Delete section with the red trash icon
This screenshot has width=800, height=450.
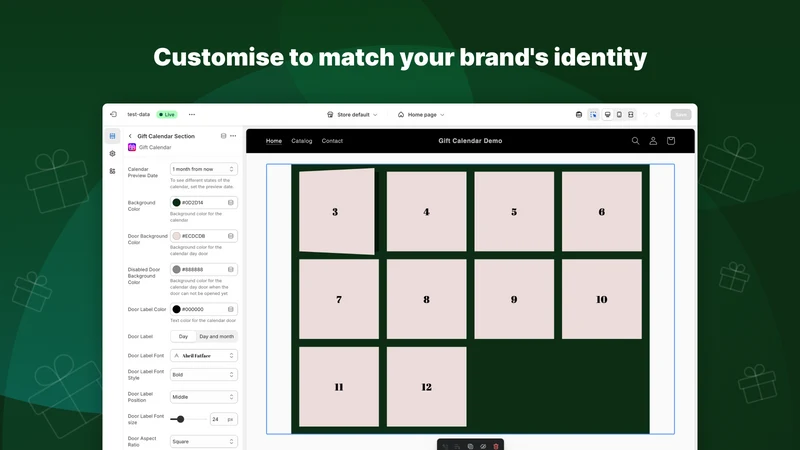[x=496, y=446]
